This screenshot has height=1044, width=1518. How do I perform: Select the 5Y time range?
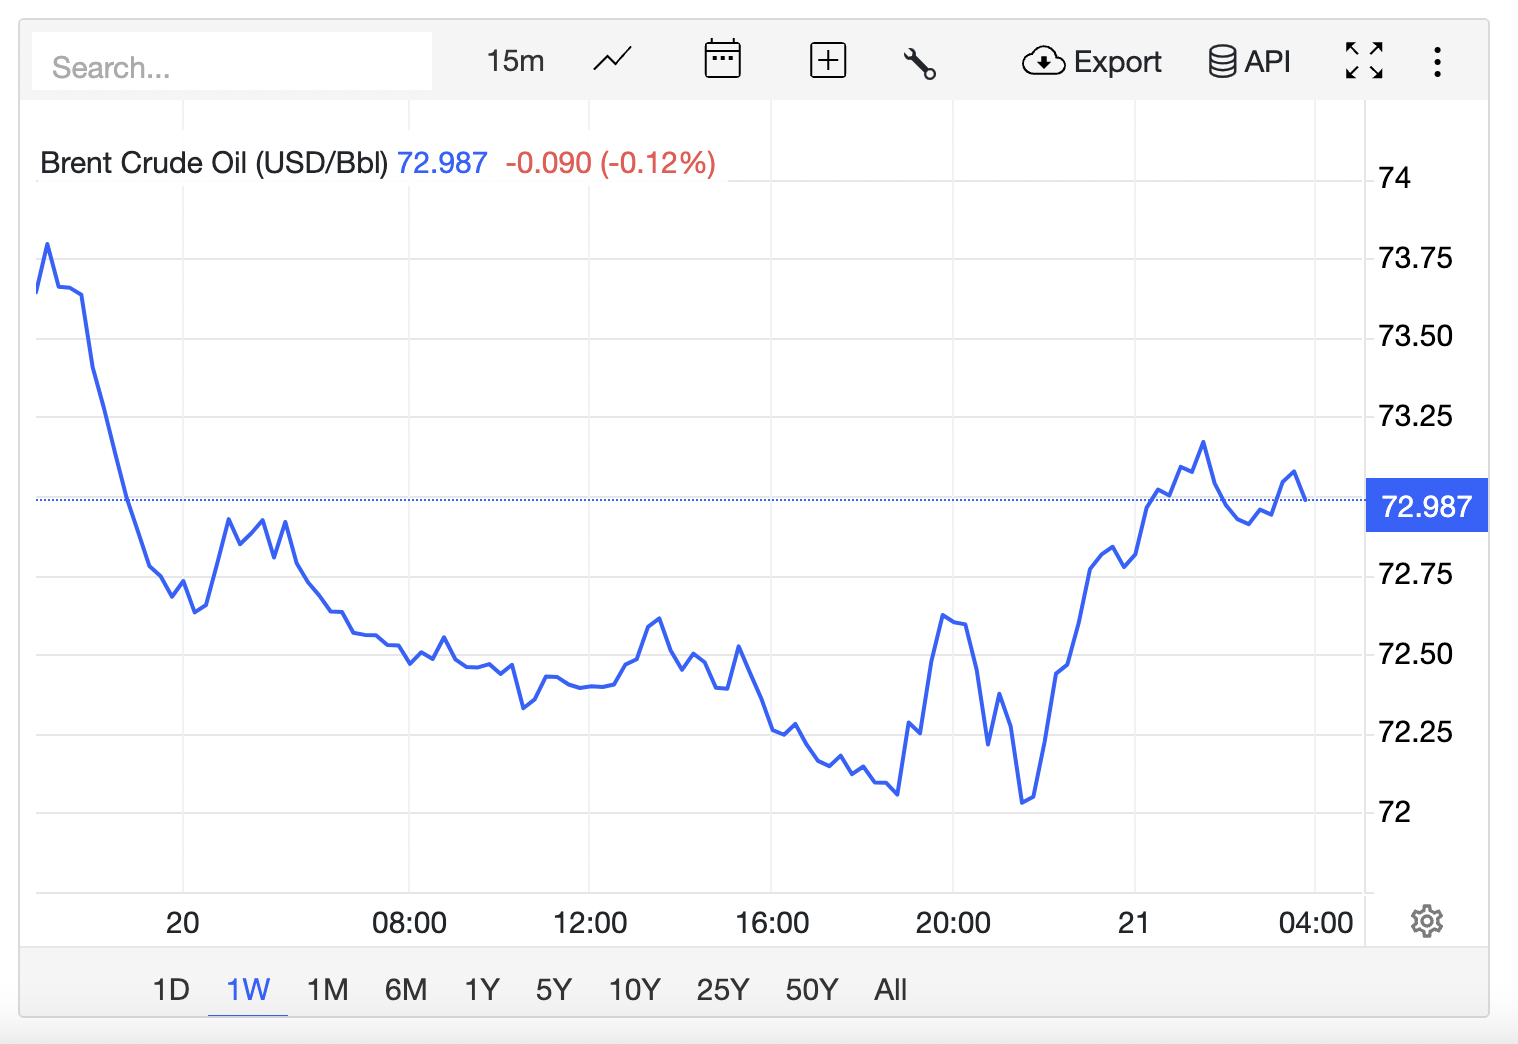554,989
